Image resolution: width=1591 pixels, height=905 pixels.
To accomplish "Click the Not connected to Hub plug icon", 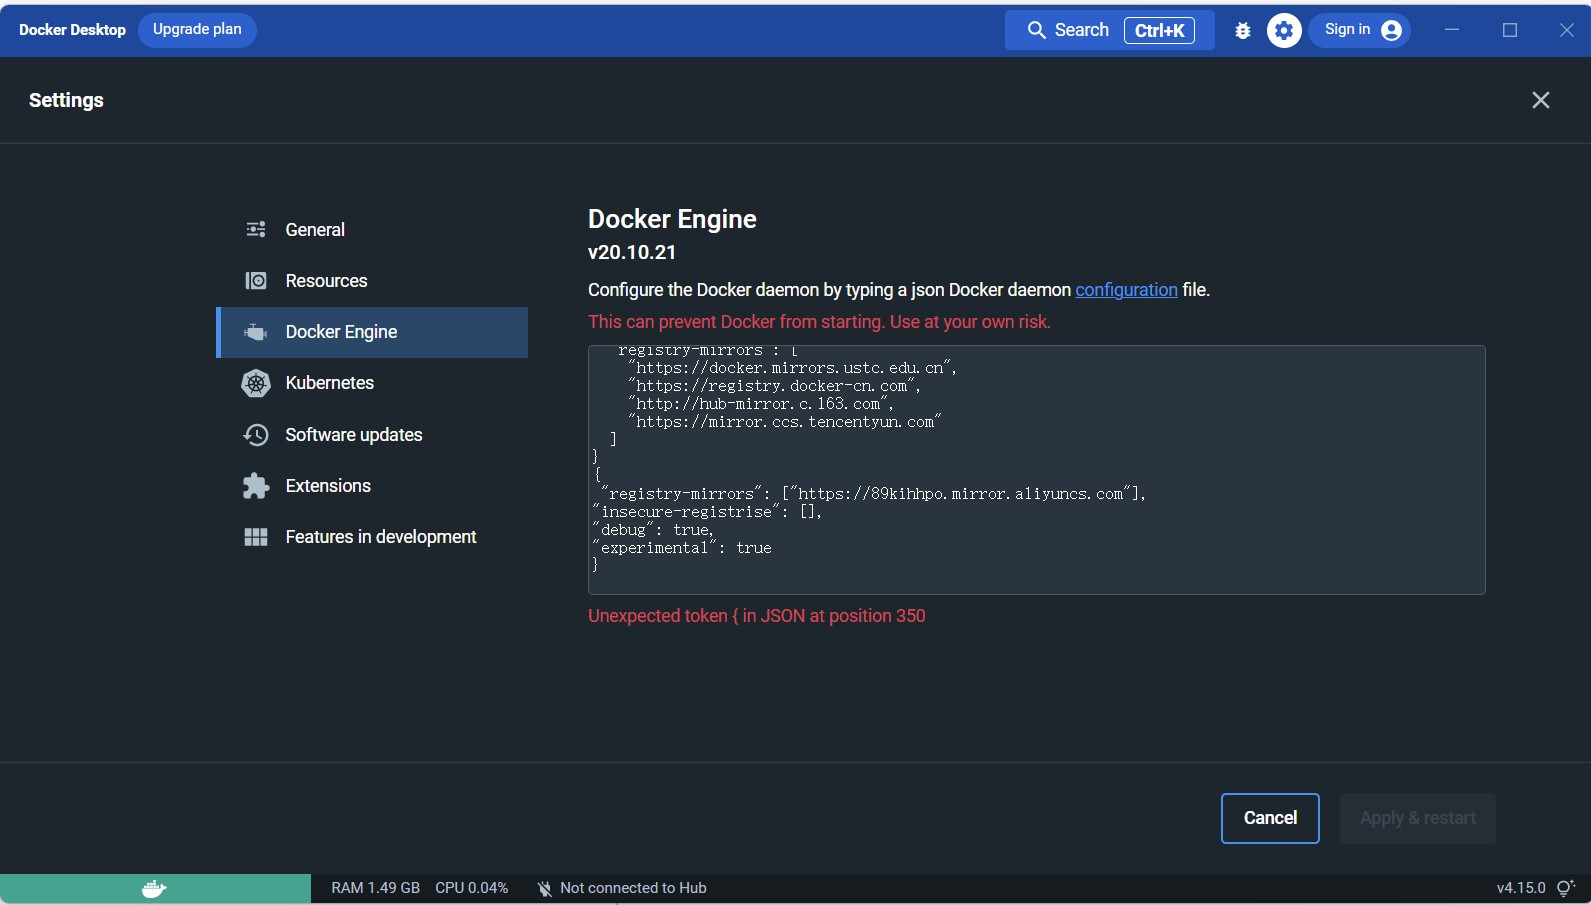I will tap(544, 888).
